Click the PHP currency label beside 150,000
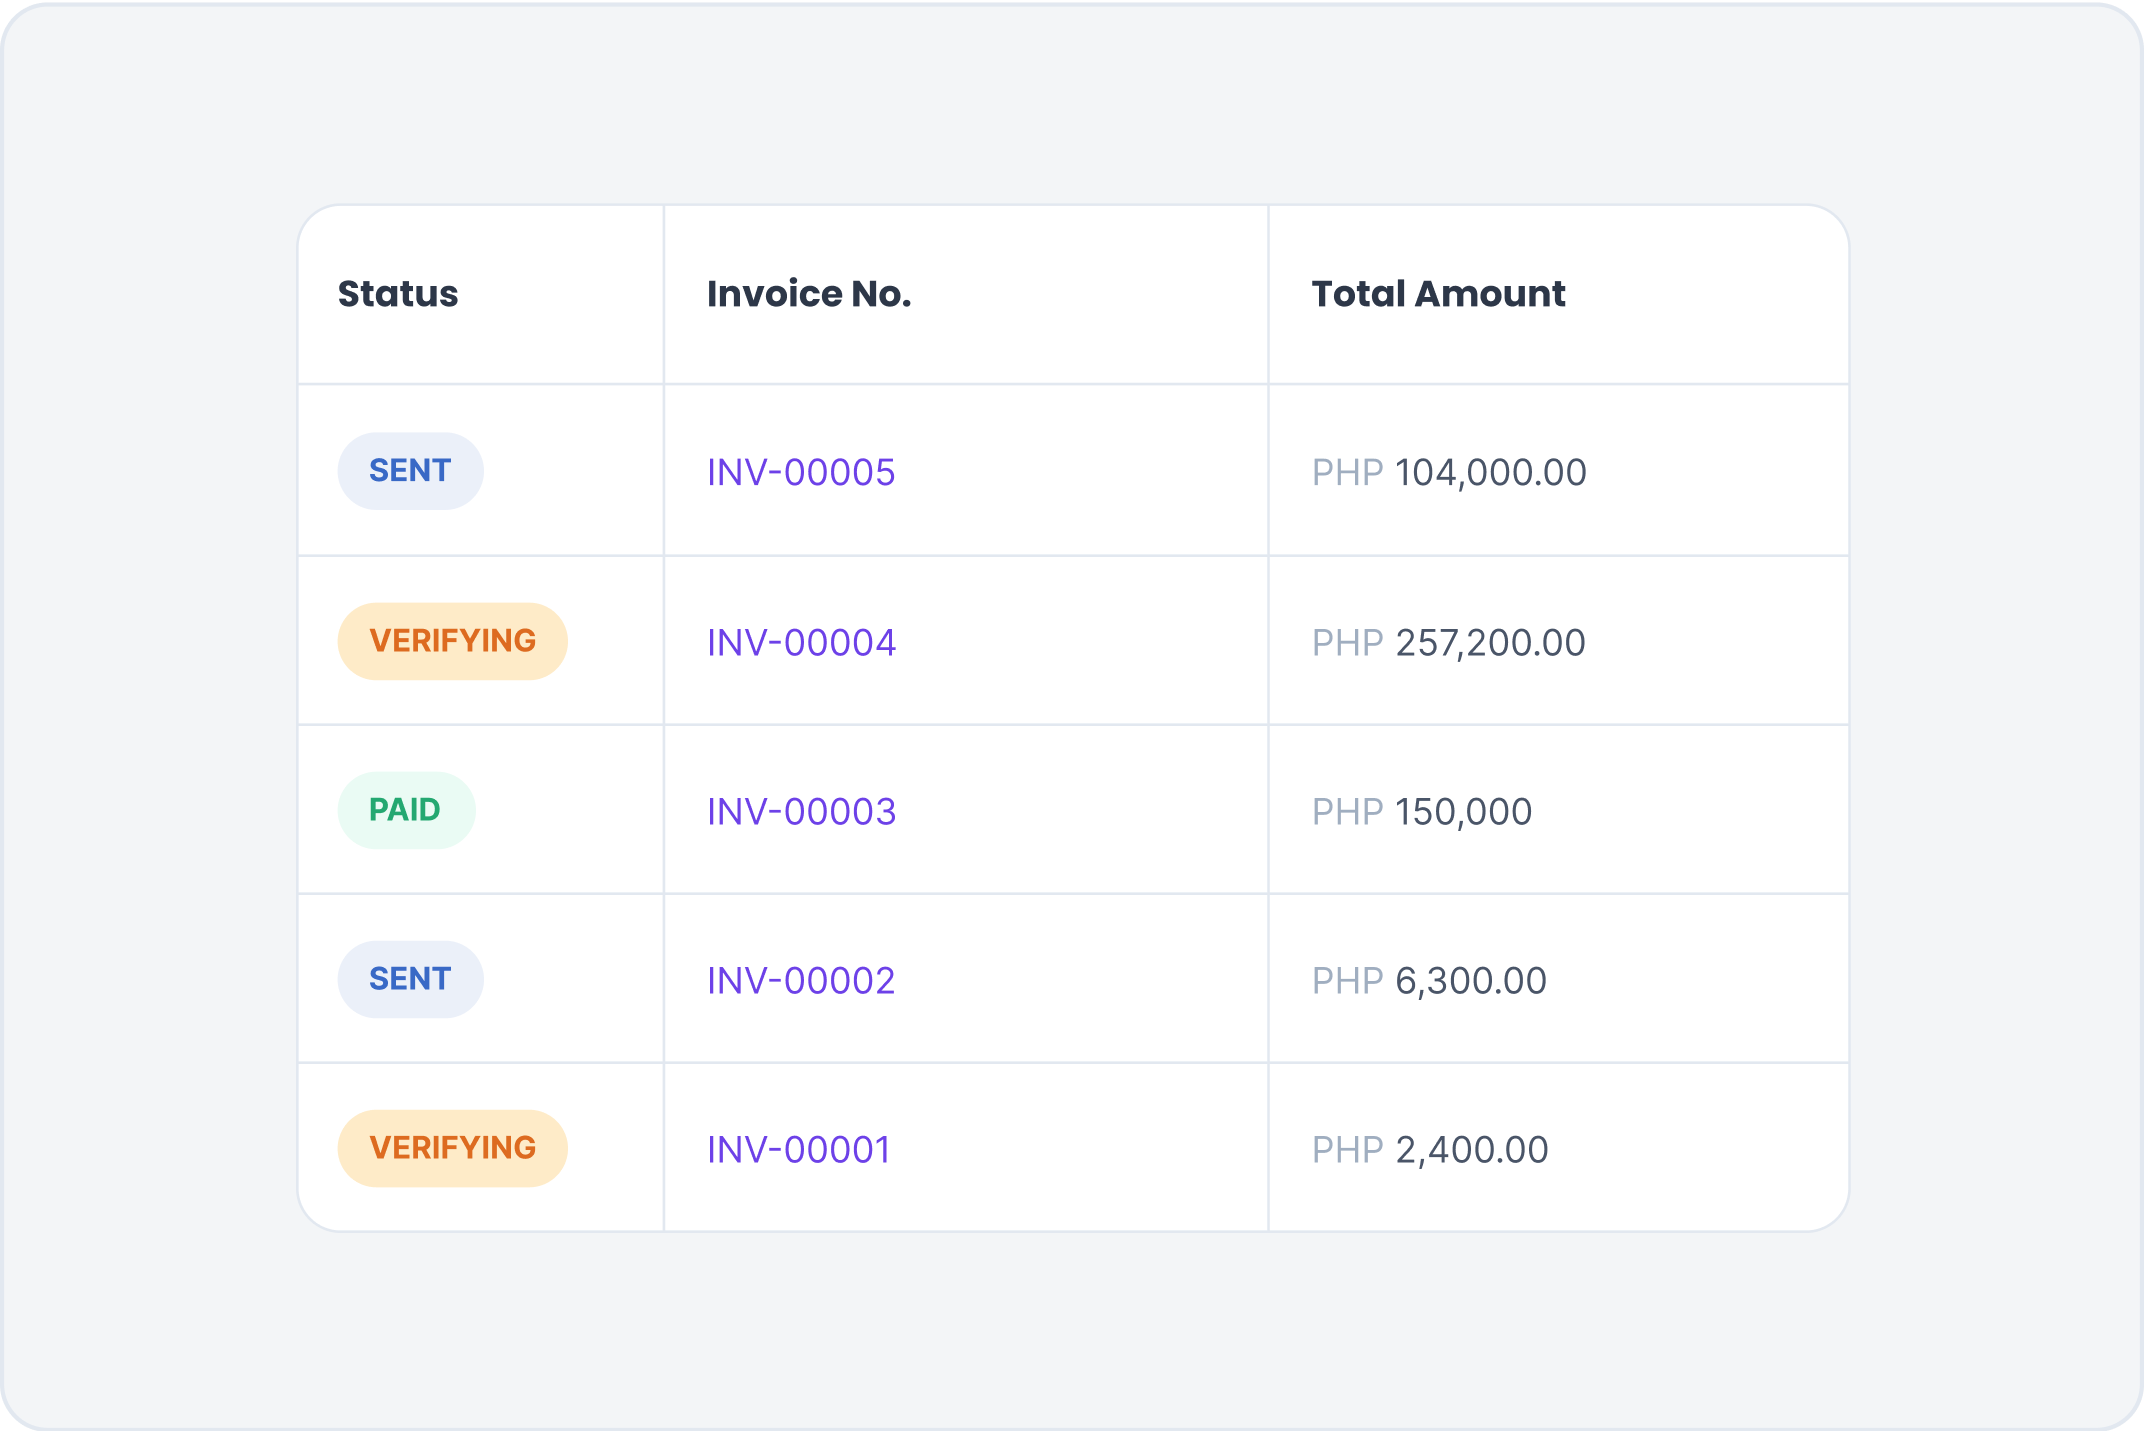This screenshot has height=1431, width=2144. point(1346,811)
